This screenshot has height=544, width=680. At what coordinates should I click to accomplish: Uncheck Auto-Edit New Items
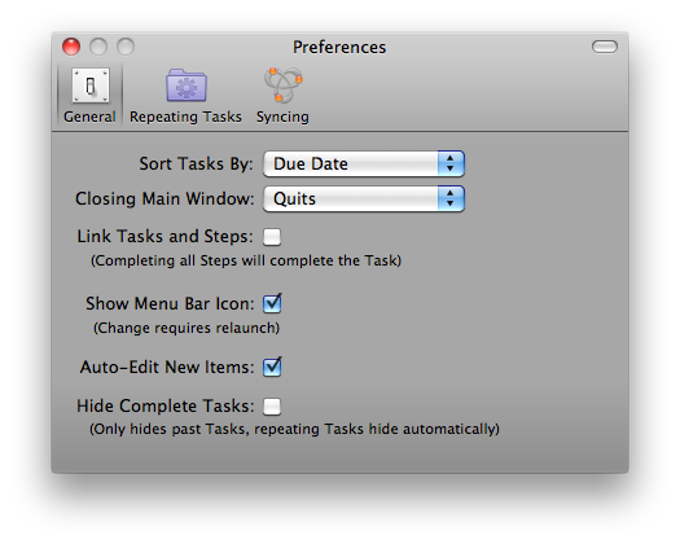272,367
